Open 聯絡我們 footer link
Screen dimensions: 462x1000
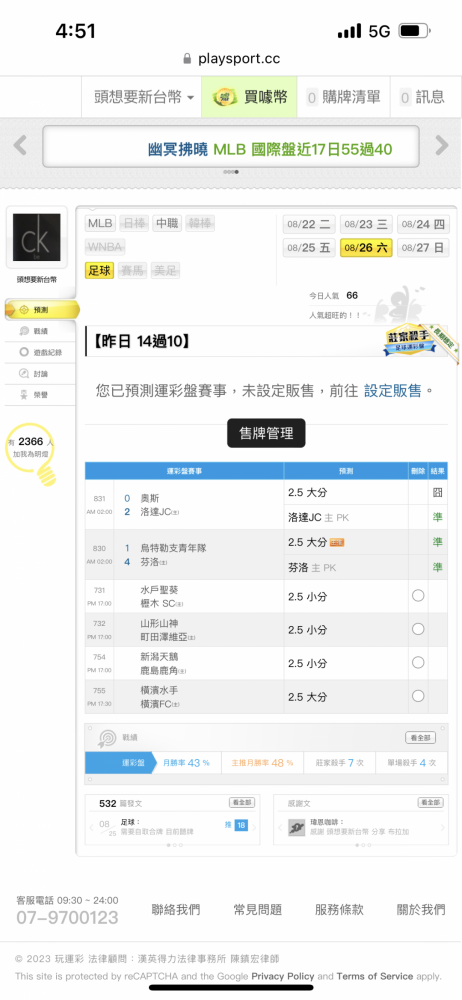176,910
